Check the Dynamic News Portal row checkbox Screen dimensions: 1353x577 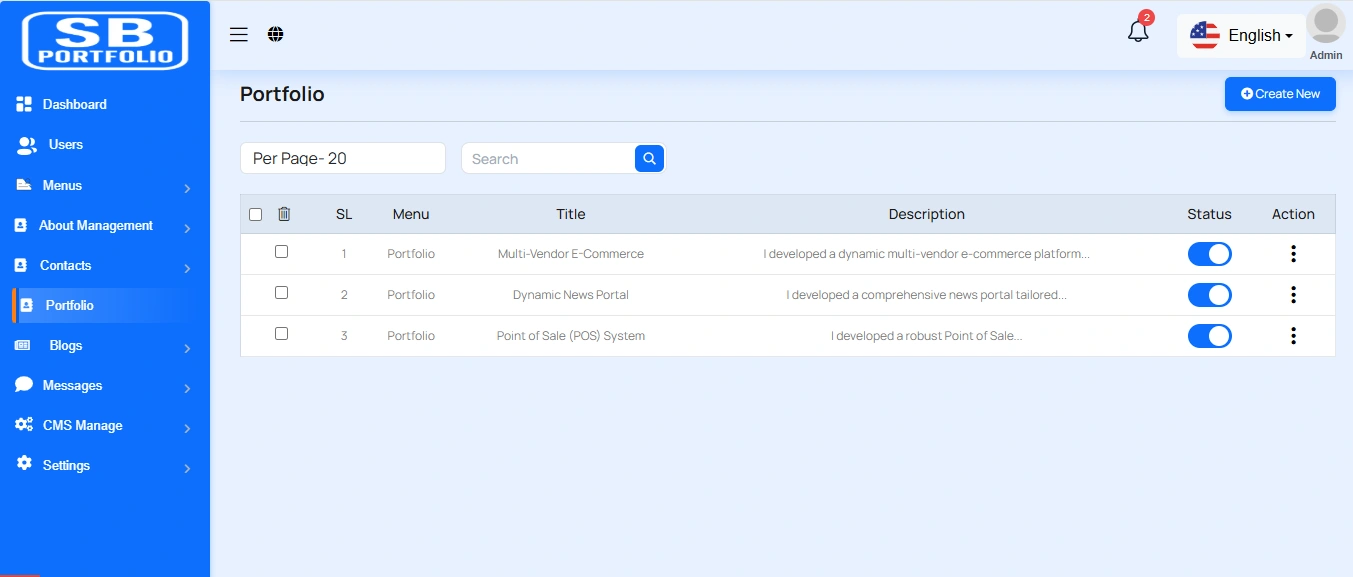point(281,293)
